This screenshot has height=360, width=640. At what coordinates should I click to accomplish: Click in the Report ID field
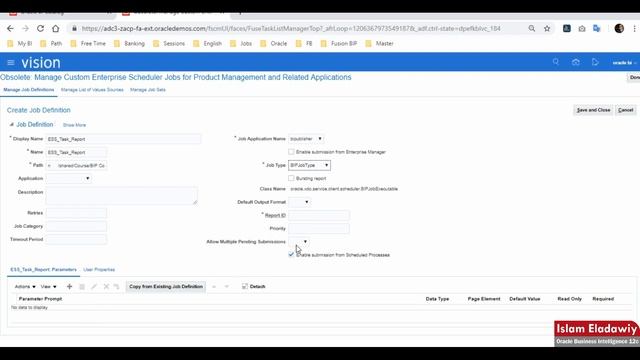pyautogui.click(x=319, y=216)
